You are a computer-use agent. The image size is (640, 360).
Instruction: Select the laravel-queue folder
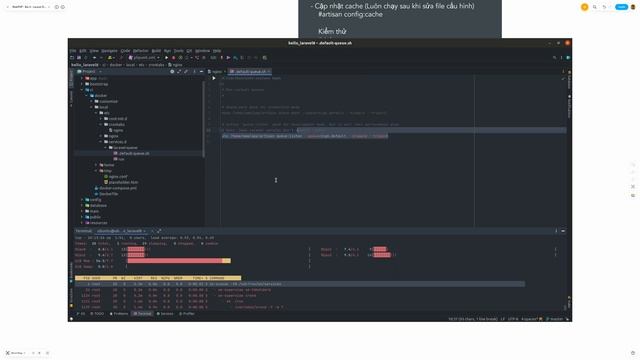123,148
